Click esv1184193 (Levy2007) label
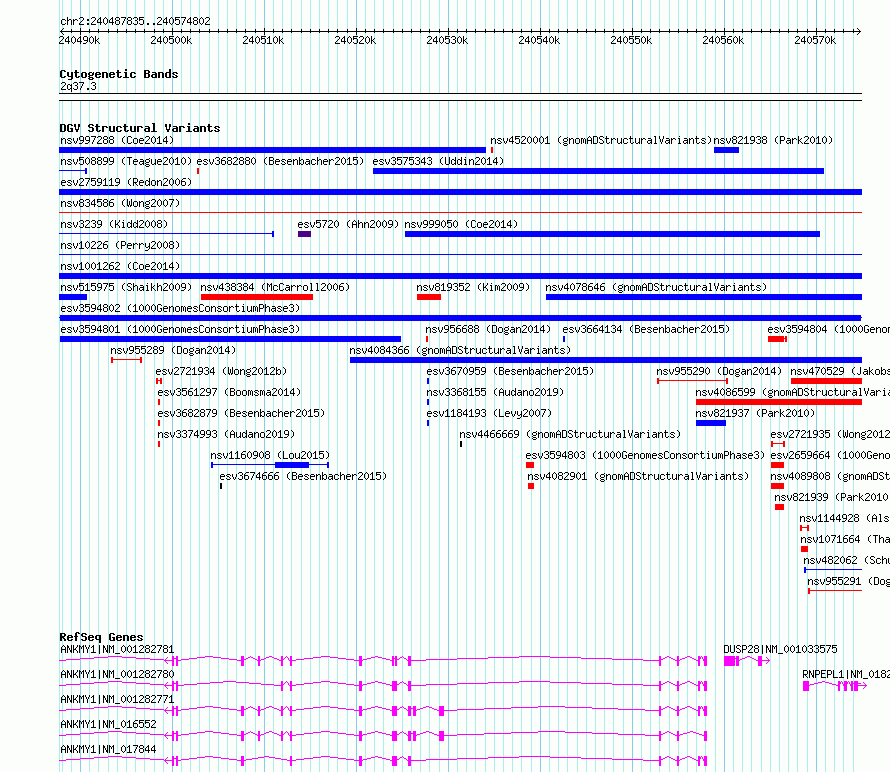This screenshot has width=890, height=772. (x=489, y=413)
